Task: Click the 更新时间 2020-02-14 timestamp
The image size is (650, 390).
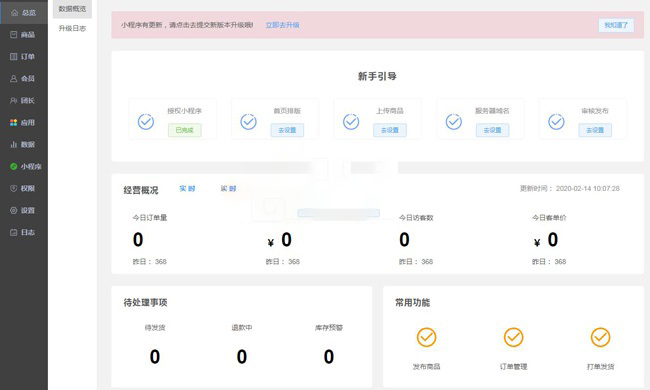Action: (570, 189)
